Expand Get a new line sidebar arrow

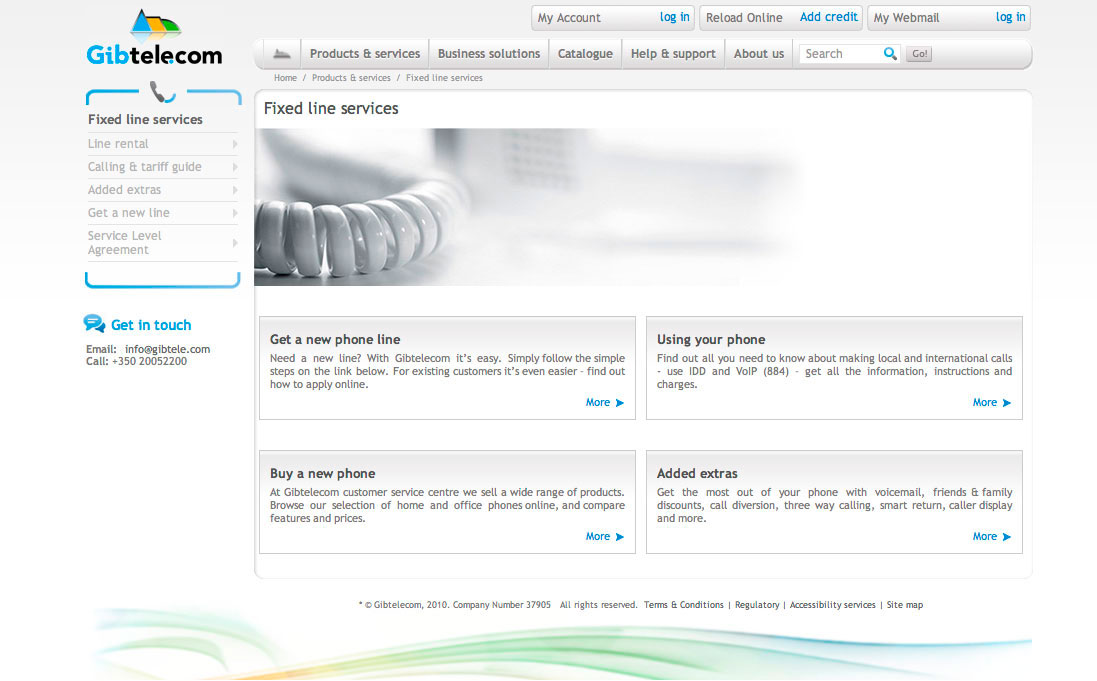click(x=234, y=213)
